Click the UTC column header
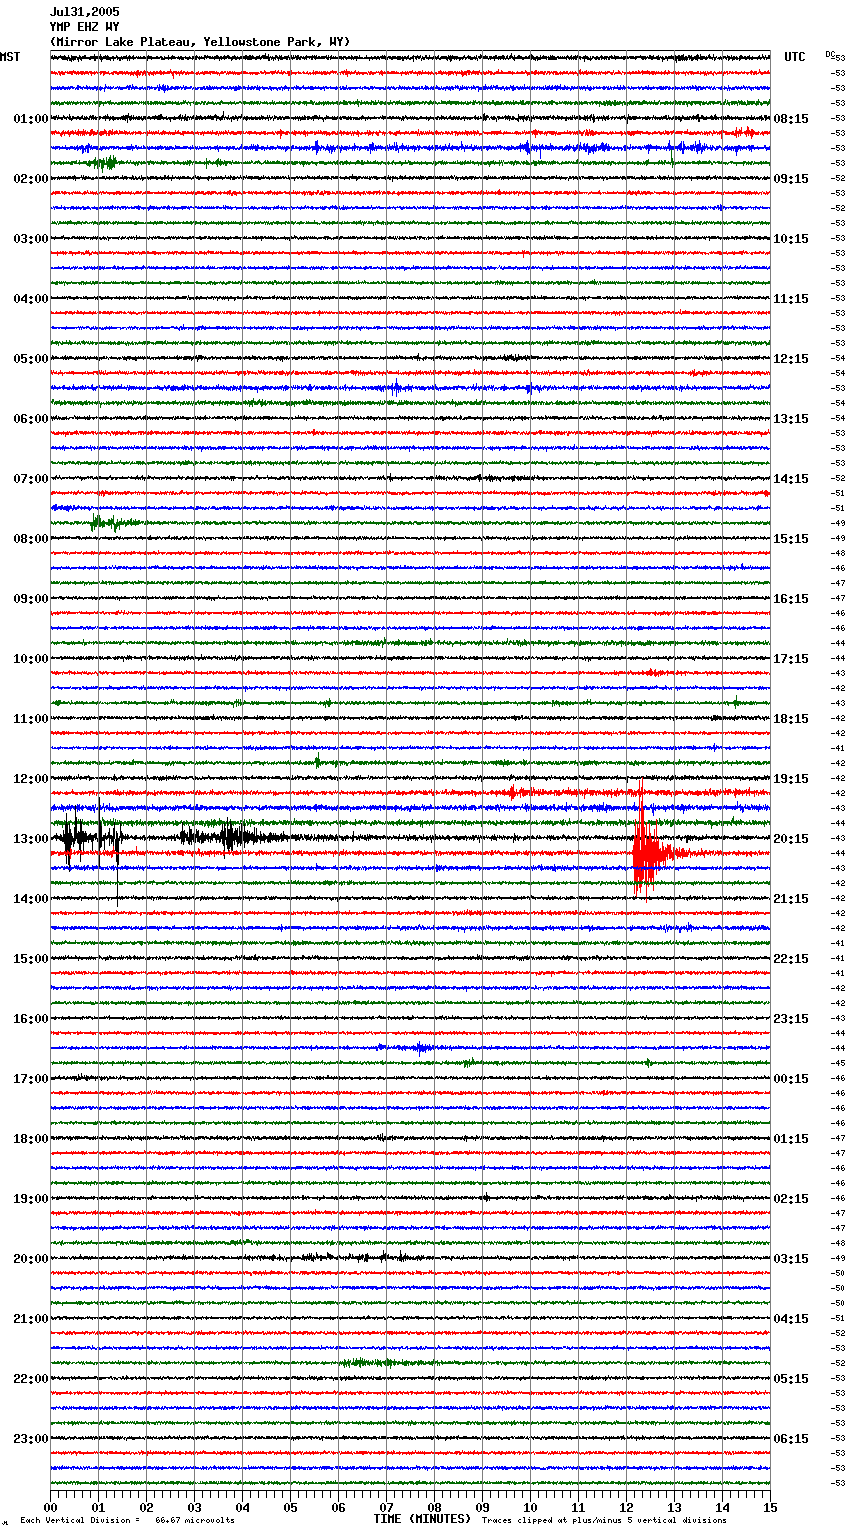This screenshot has width=850, height=1534. point(794,57)
